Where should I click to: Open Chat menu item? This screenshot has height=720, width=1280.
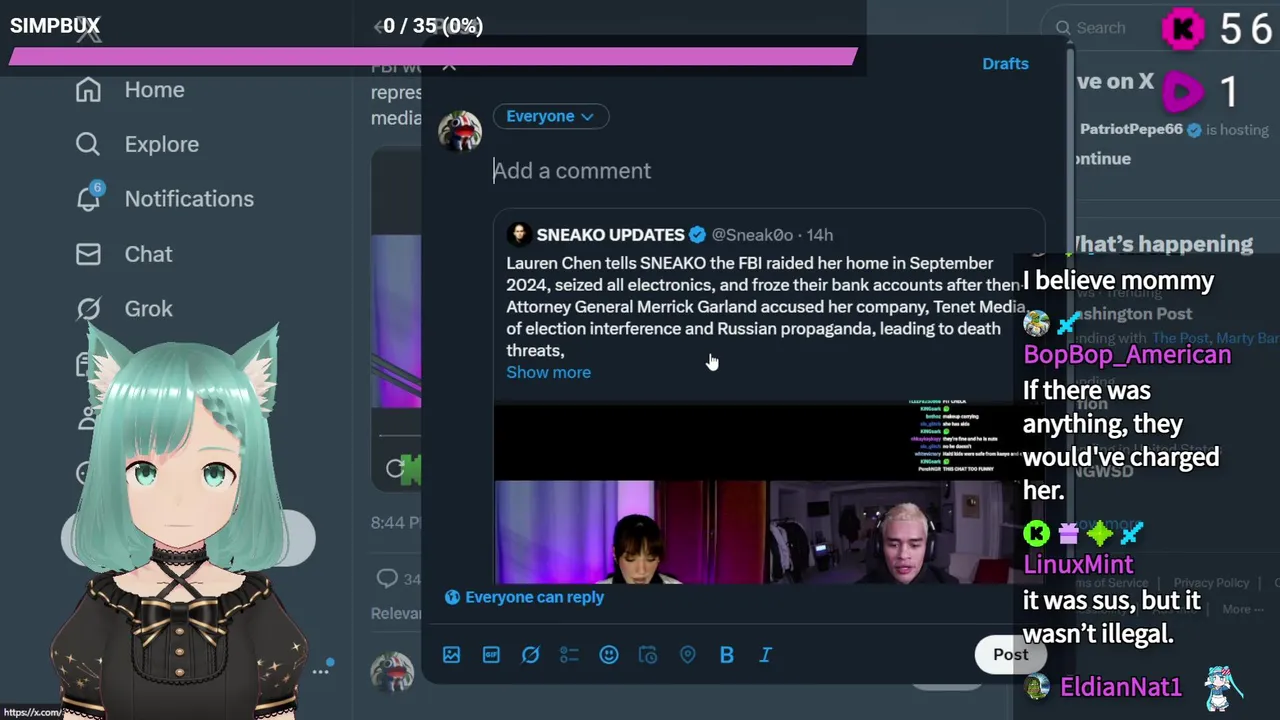pyautogui.click(x=148, y=254)
